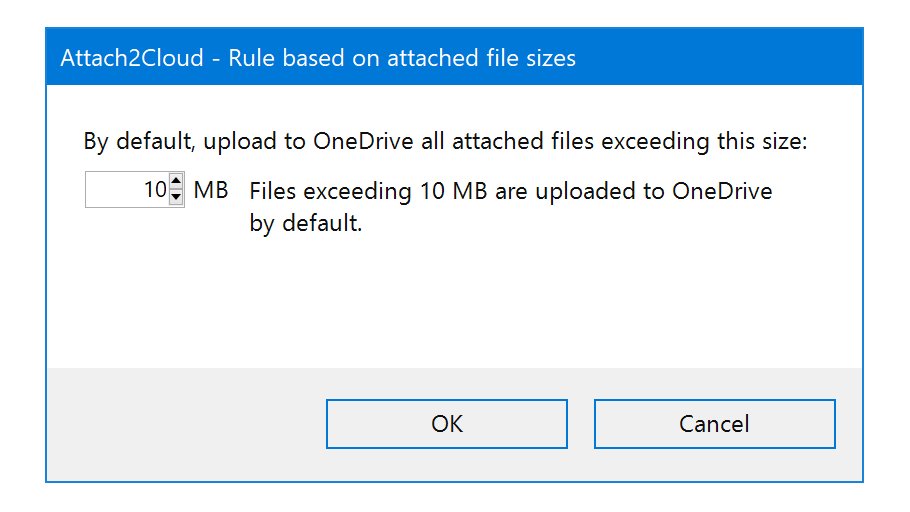
Task: Click the small downward triangle beside 10
Action: pyautogui.click(x=176, y=197)
